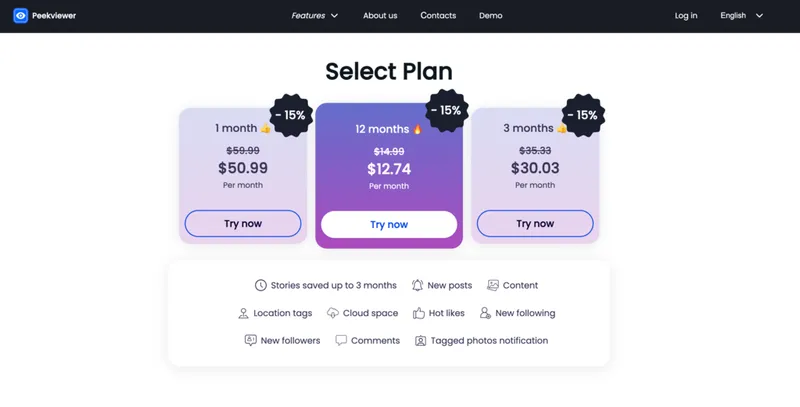Click the Comments speech bubble icon

coord(341,341)
